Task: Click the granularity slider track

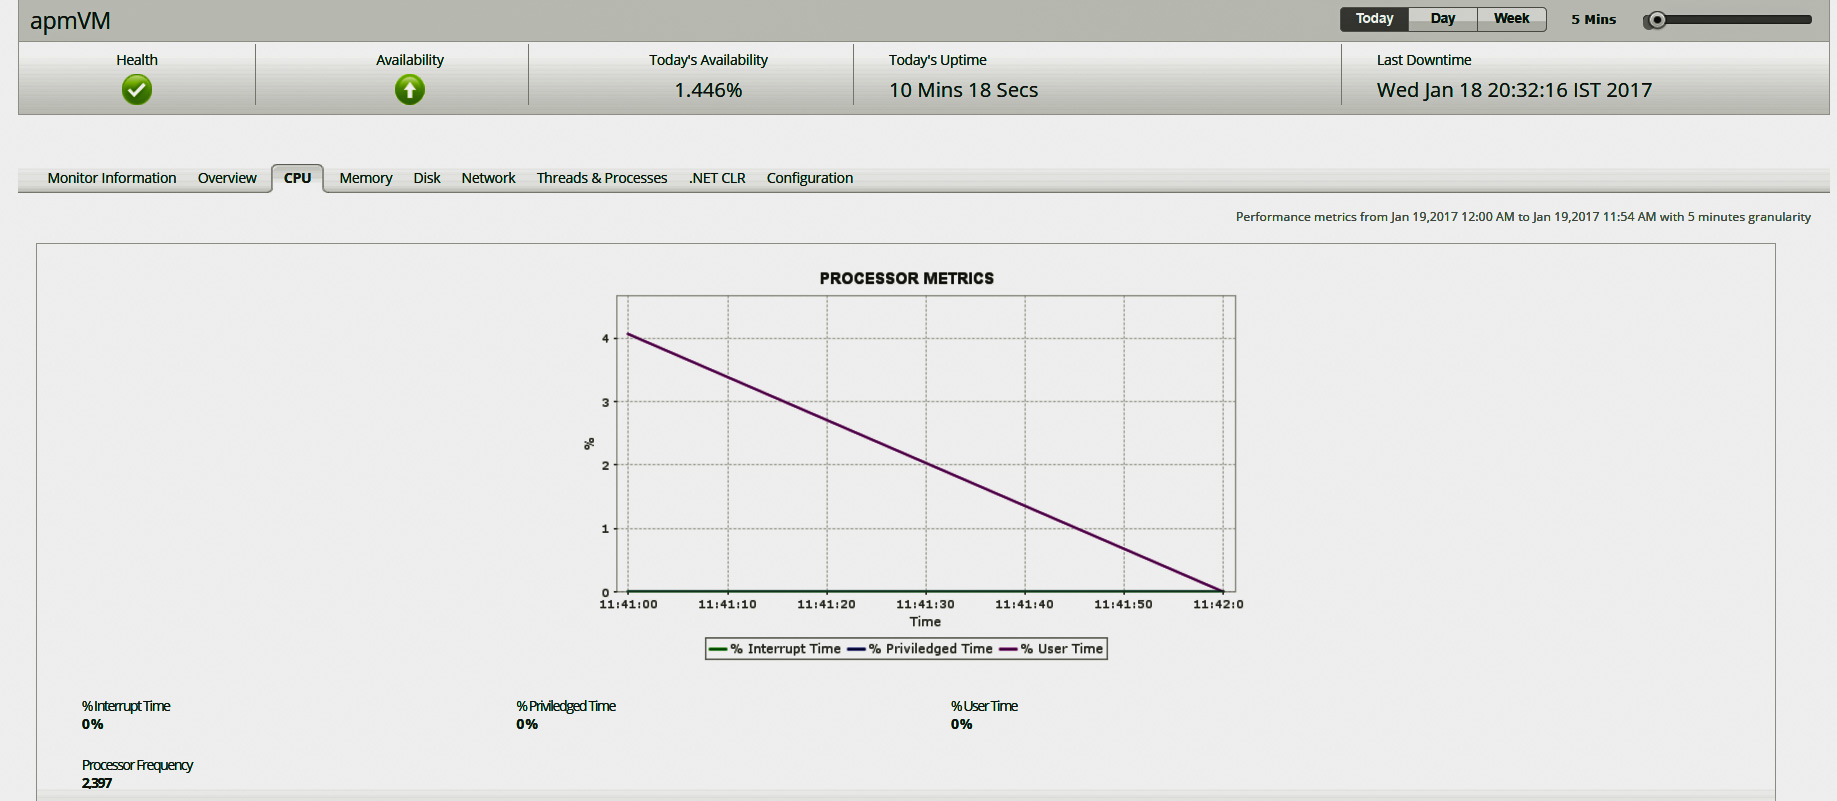Action: [x=1728, y=20]
